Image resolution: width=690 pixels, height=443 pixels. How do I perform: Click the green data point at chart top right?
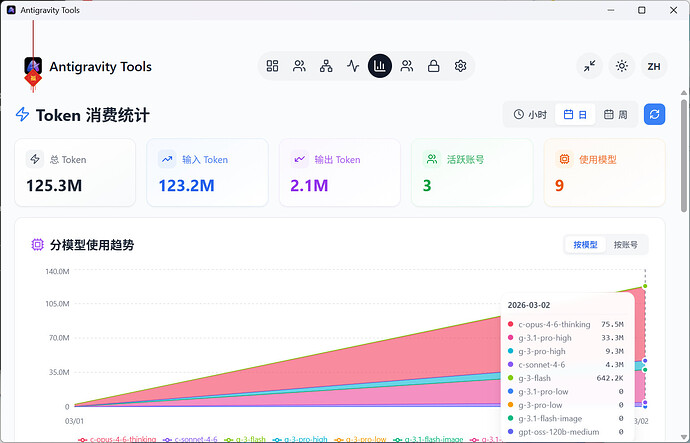pos(645,286)
